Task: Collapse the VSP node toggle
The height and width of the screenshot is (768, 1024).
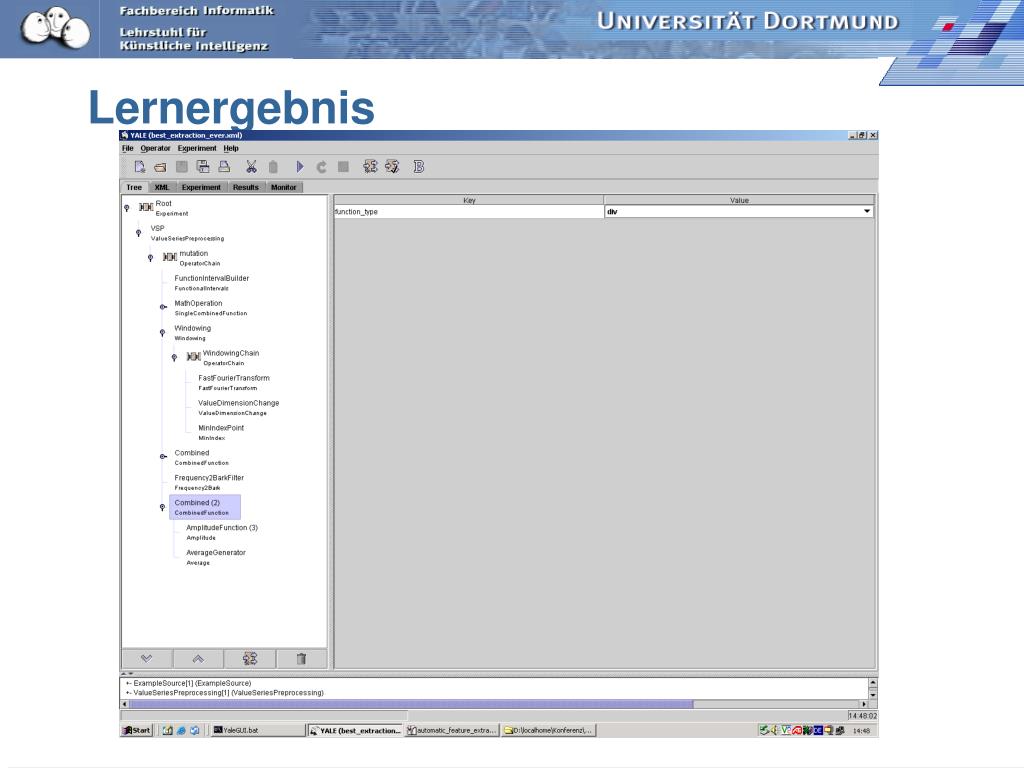Action: tap(138, 233)
